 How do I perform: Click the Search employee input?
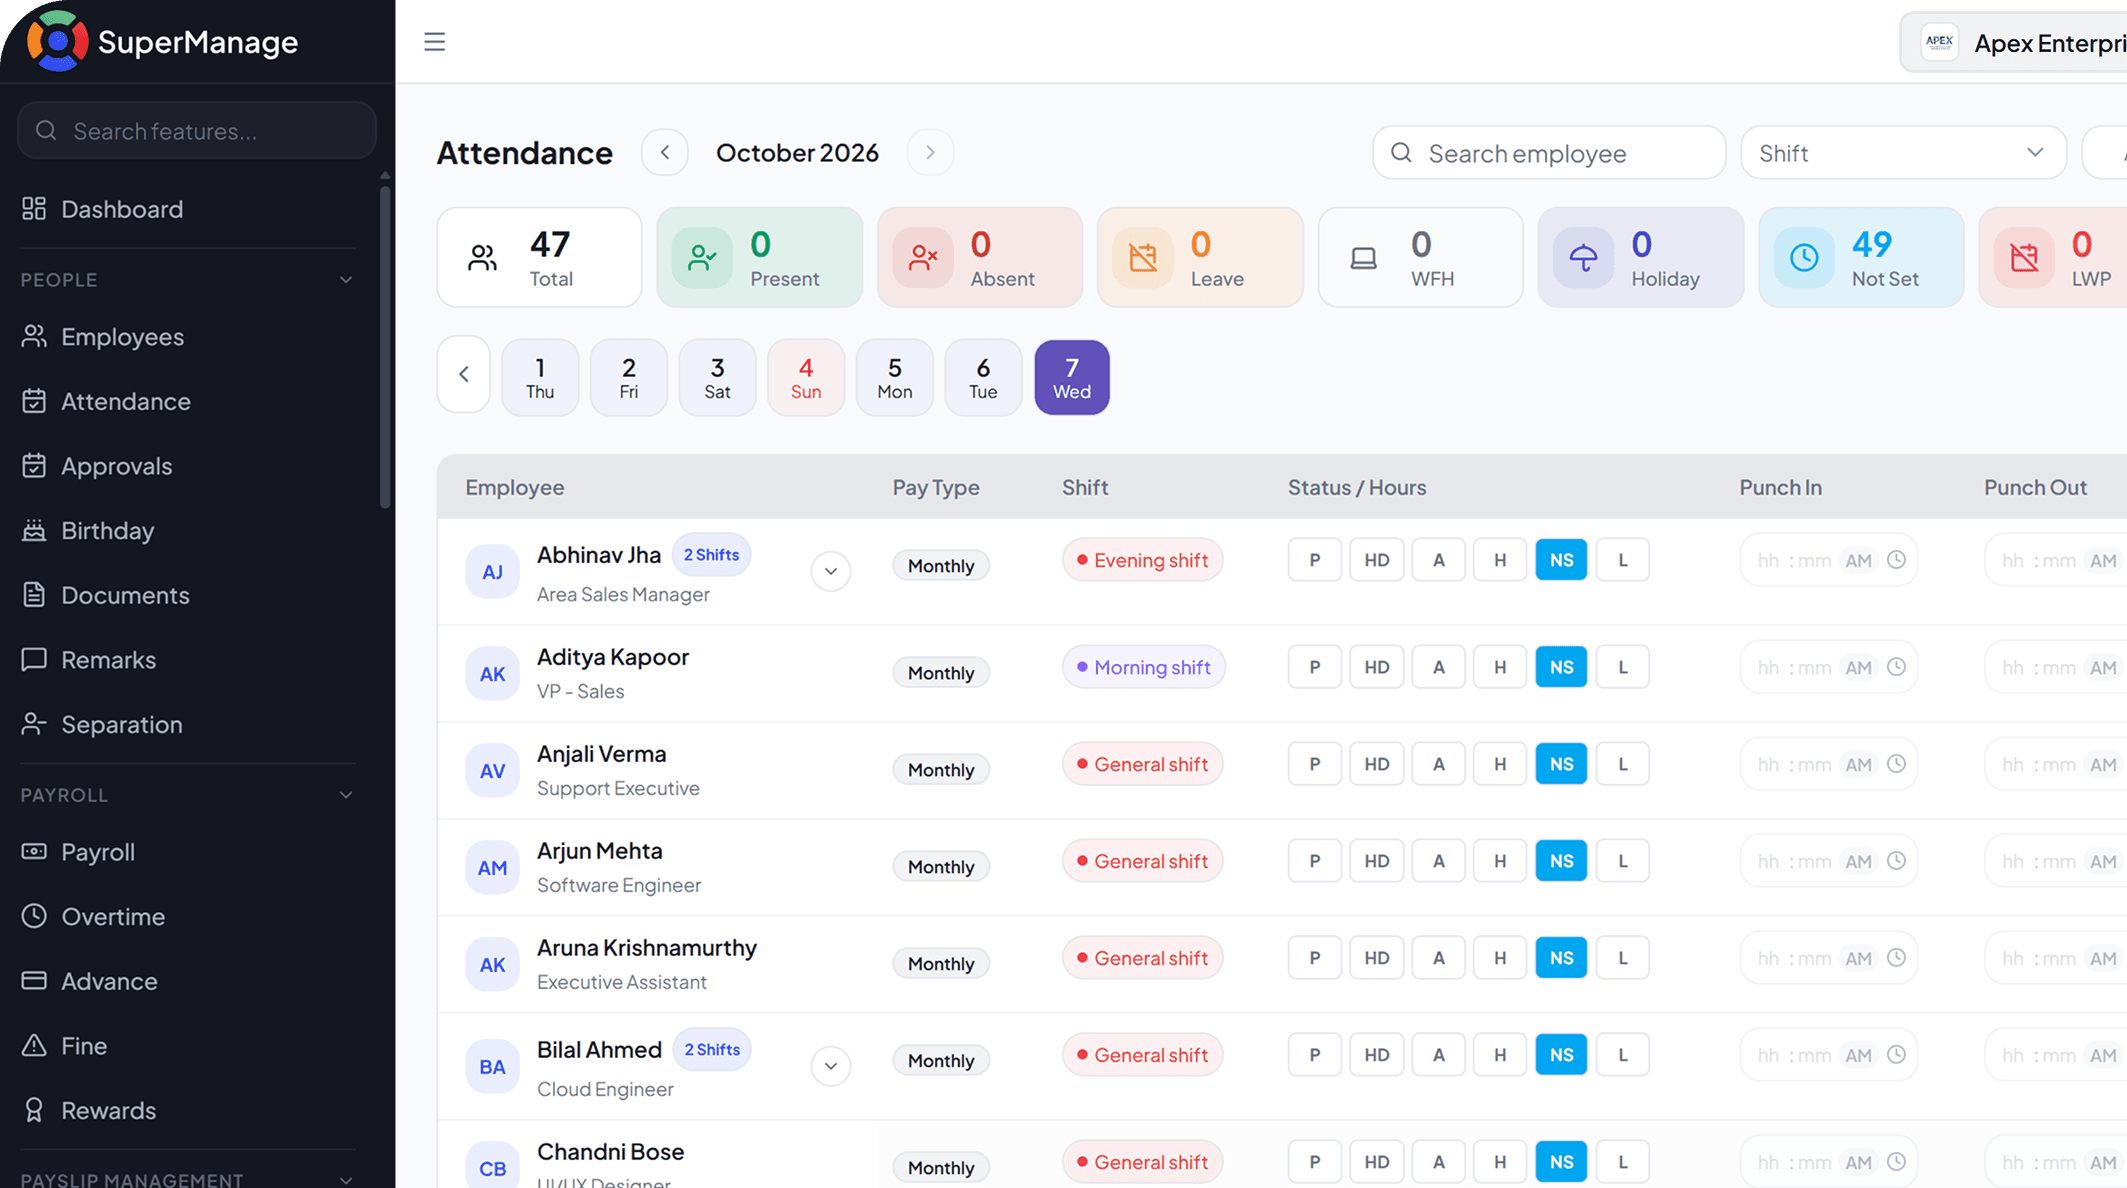(1549, 153)
